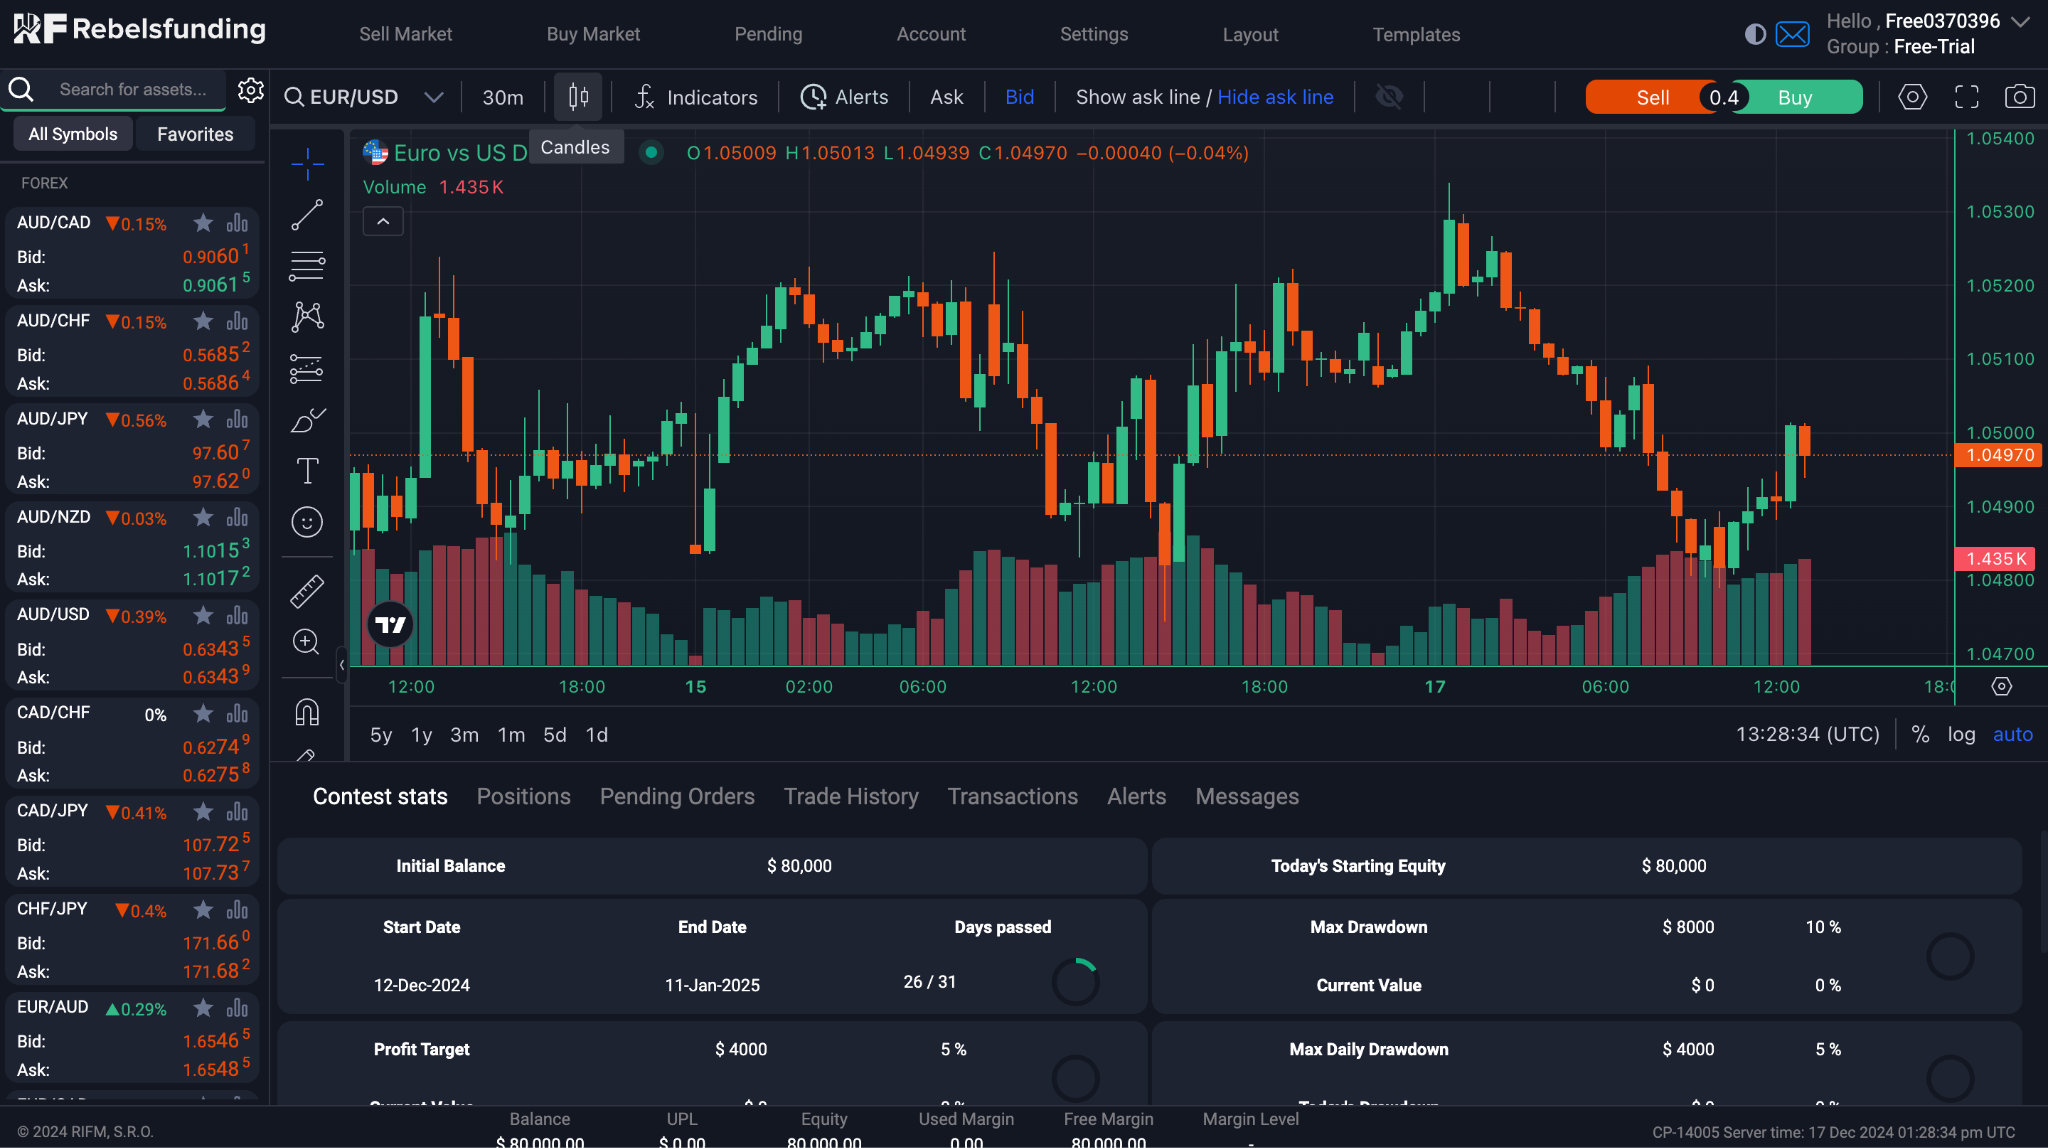Collapse the chart legend with chevron button
Image resolution: width=2048 pixels, height=1148 pixels.
(383, 221)
